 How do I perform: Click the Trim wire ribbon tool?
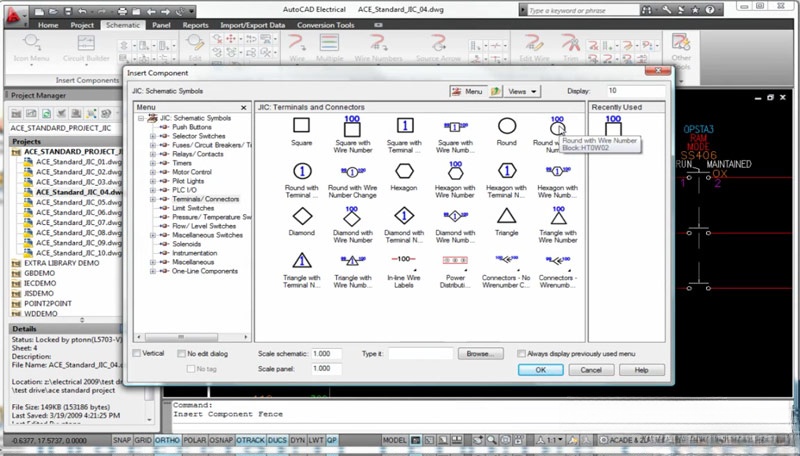click(570, 48)
